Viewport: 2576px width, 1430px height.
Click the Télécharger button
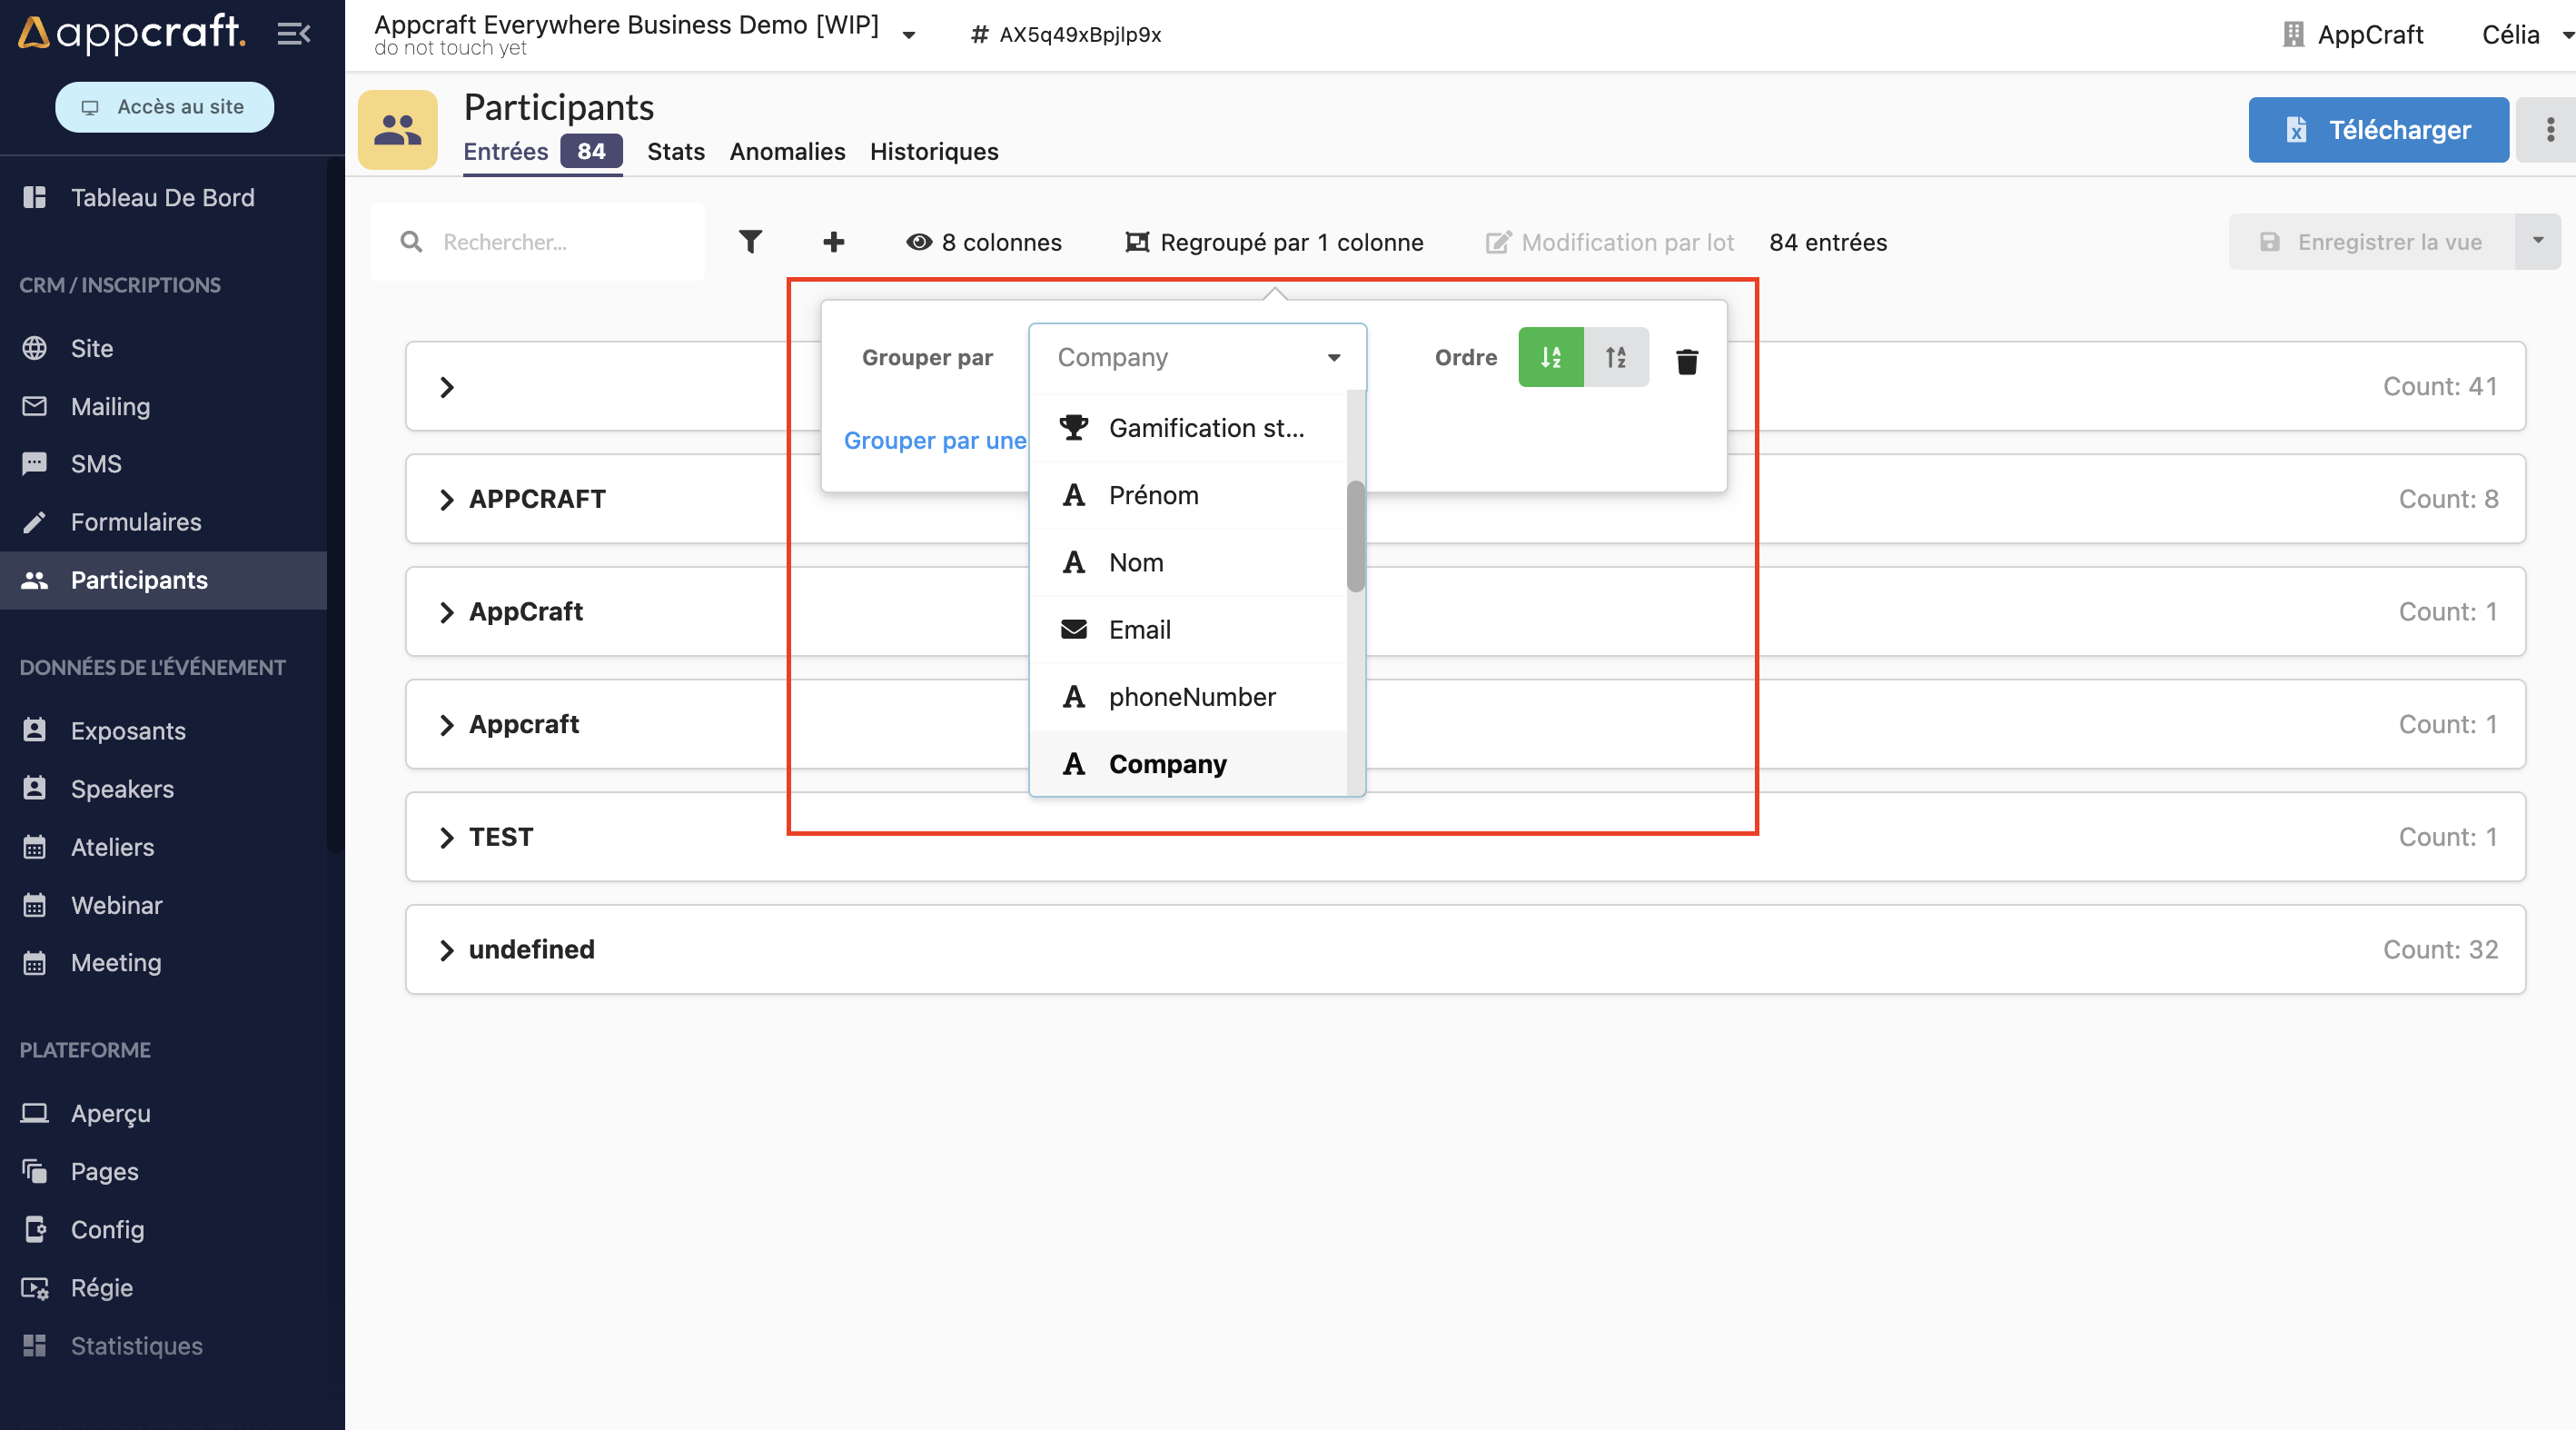[x=2377, y=129]
